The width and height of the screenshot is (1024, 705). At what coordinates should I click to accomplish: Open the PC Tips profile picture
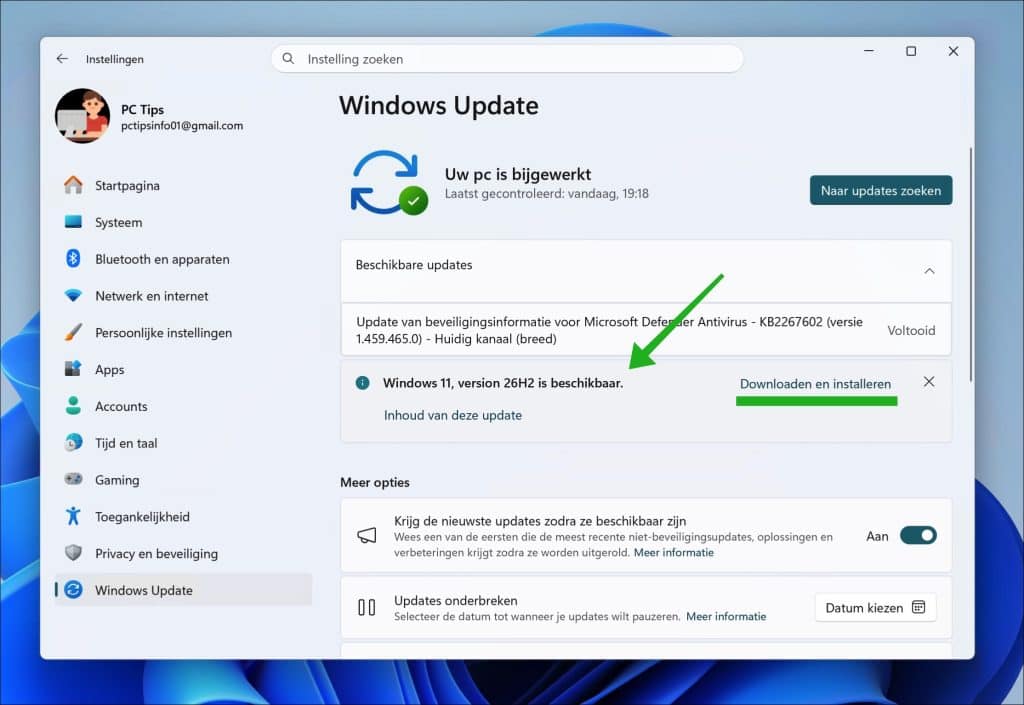tap(82, 116)
